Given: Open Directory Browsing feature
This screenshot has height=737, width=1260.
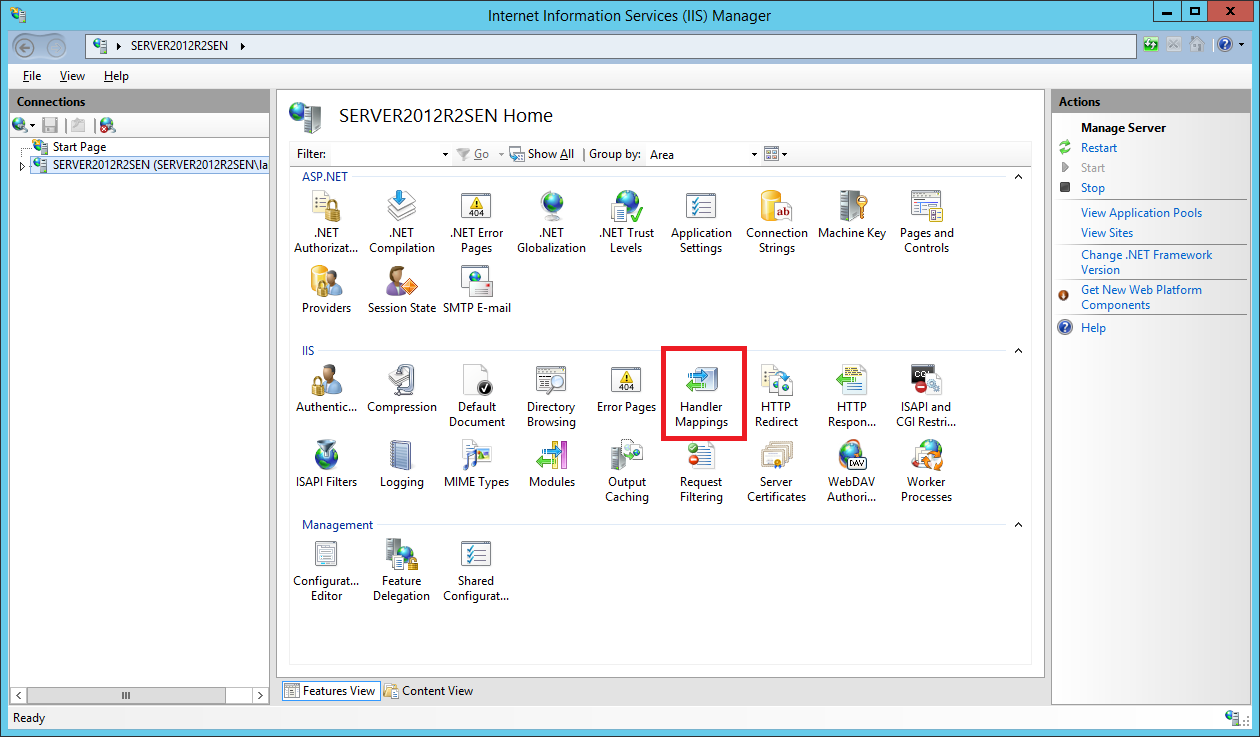Looking at the screenshot, I should (551, 396).
